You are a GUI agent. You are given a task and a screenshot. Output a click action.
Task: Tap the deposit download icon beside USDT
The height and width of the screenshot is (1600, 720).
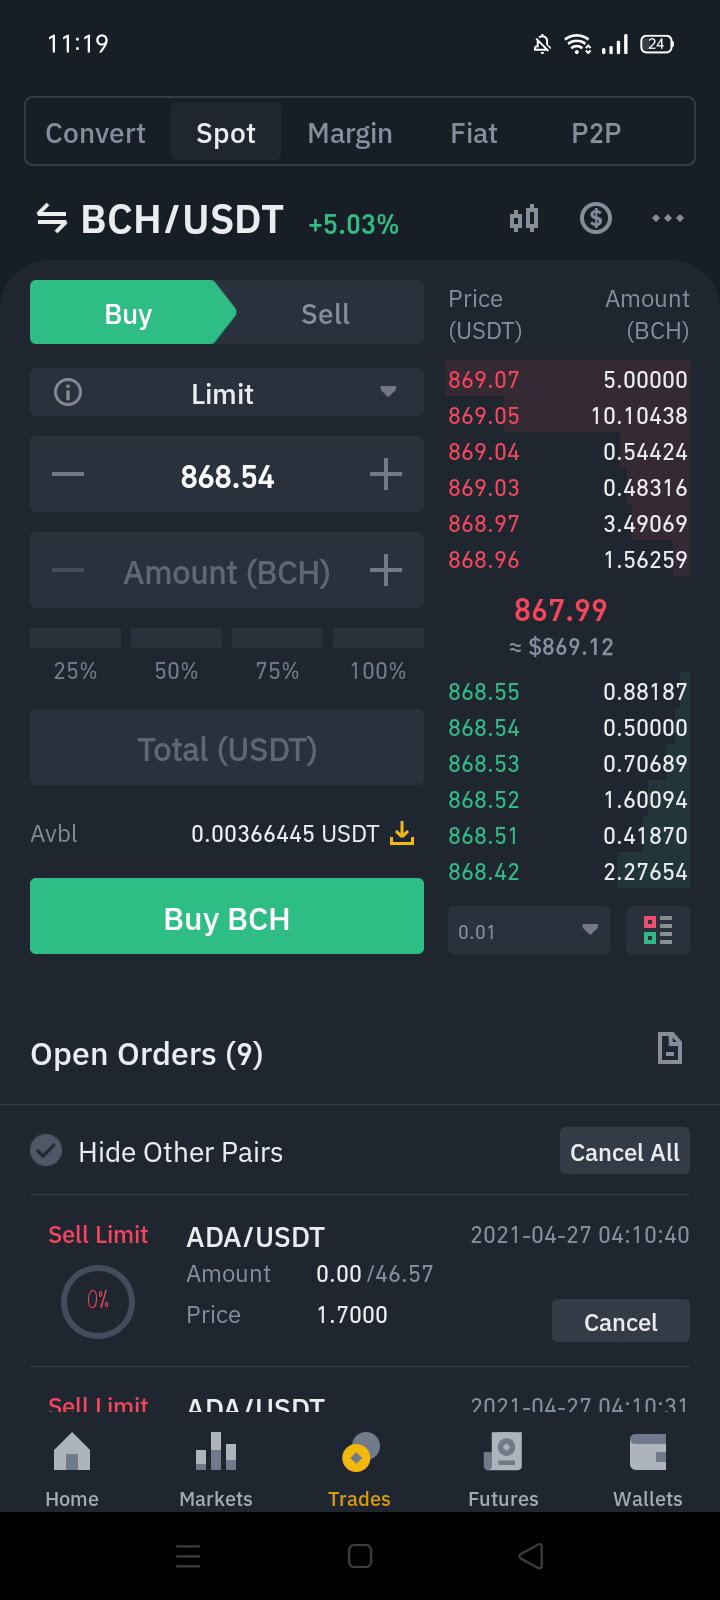coord(402,833)
